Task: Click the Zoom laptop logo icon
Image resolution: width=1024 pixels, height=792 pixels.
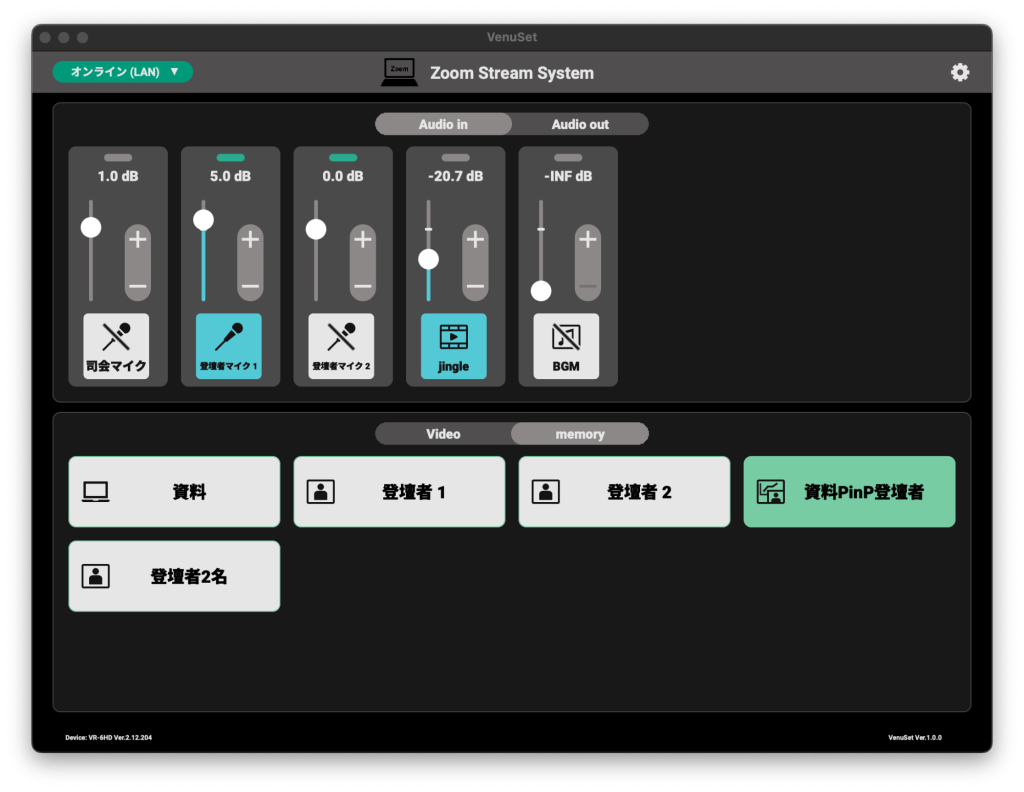Action: click(400, 72)
